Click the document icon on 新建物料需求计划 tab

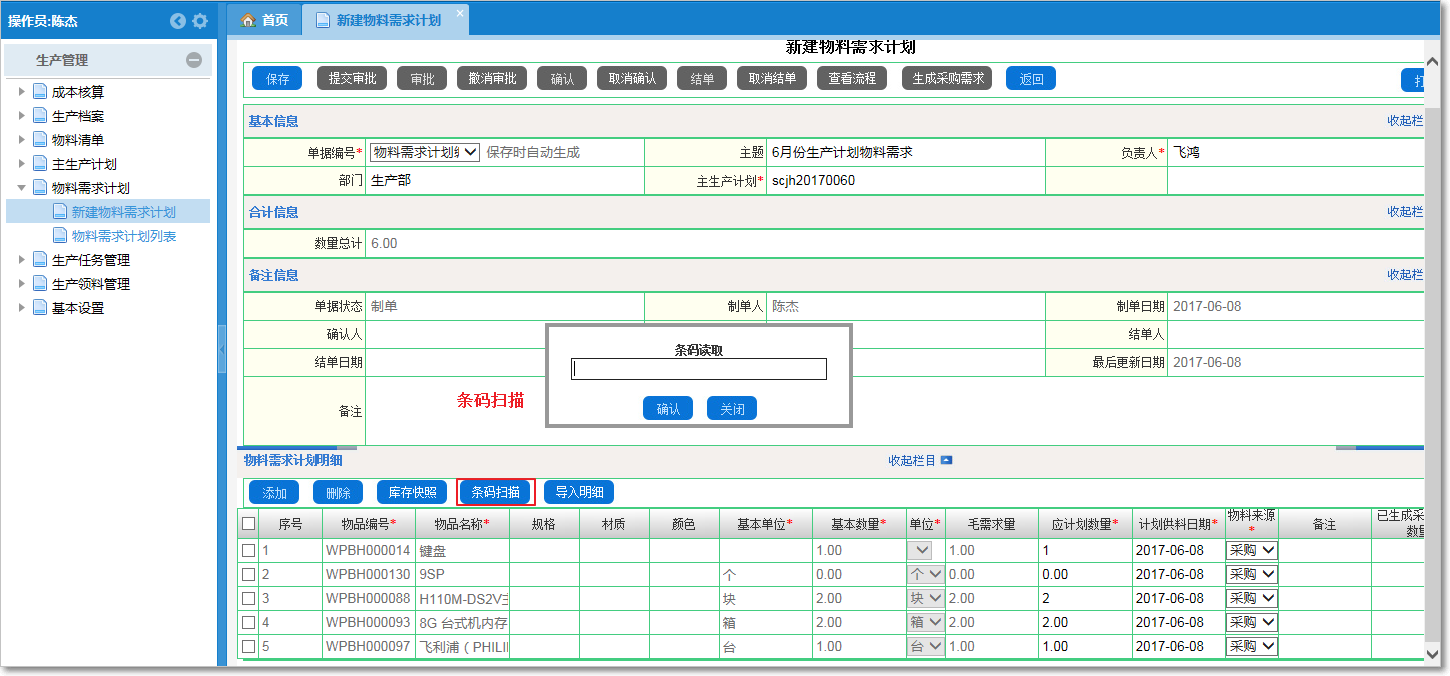tap(321, 18)
